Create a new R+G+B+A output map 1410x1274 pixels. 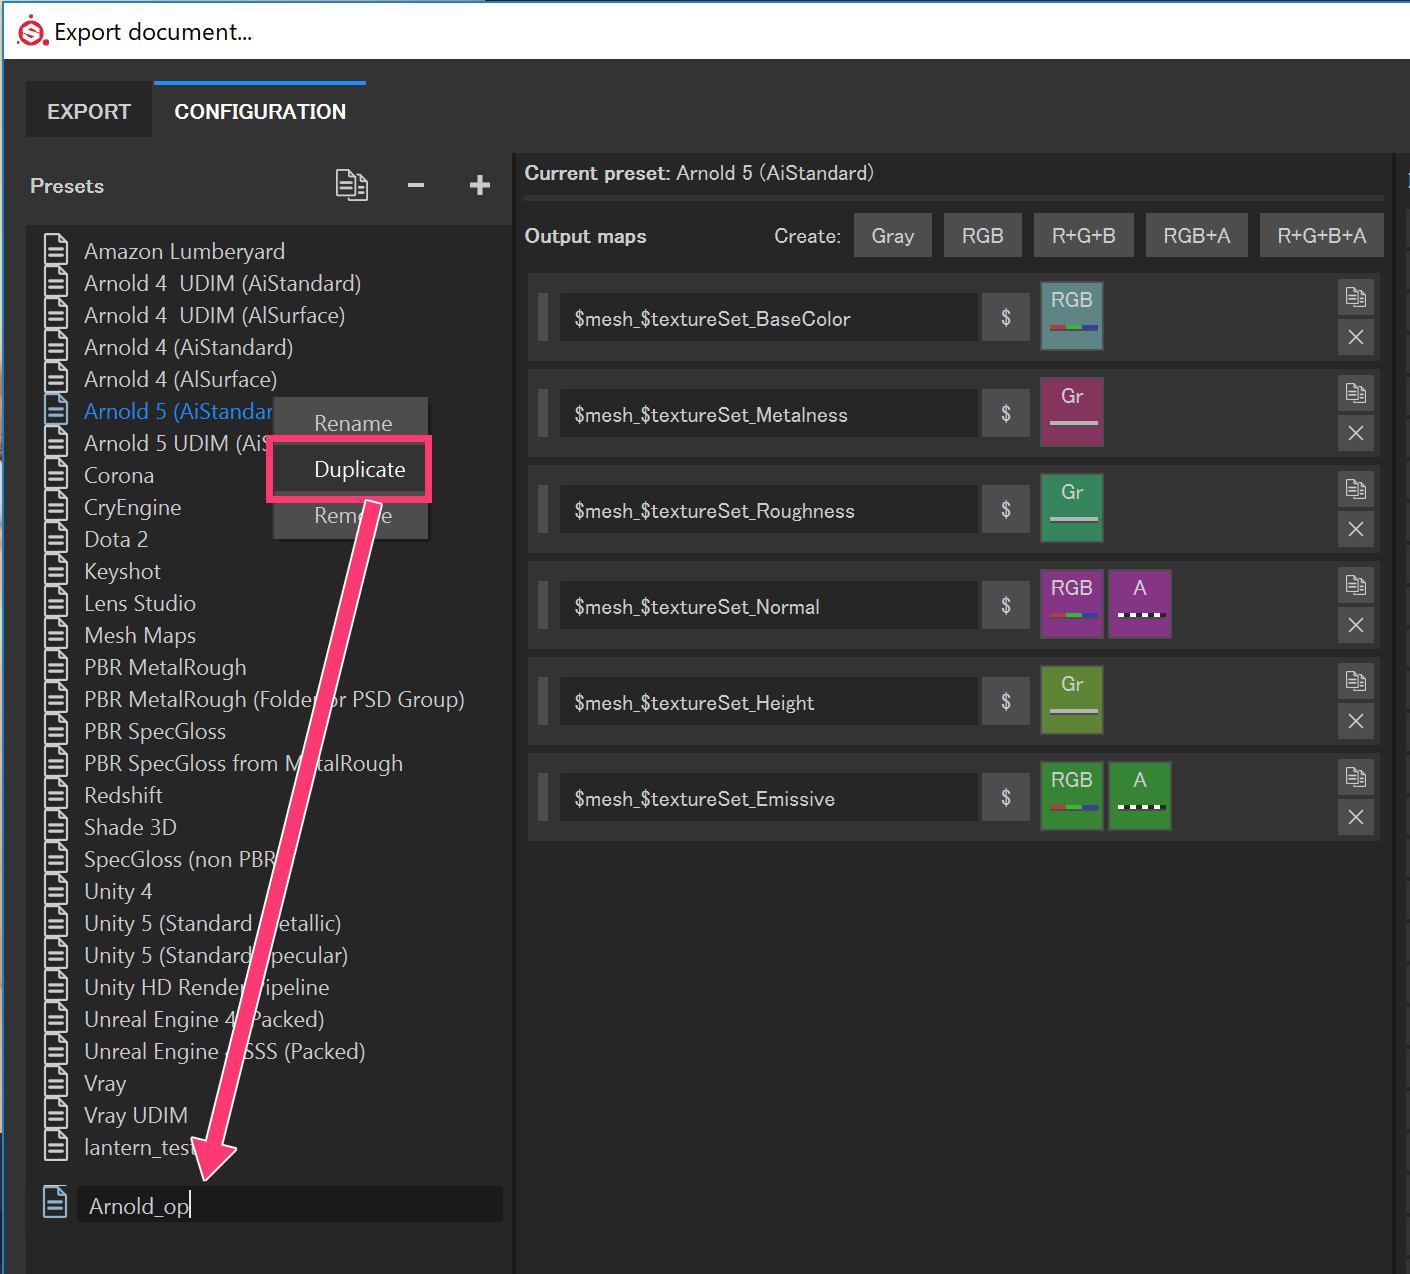point(1322,235)
